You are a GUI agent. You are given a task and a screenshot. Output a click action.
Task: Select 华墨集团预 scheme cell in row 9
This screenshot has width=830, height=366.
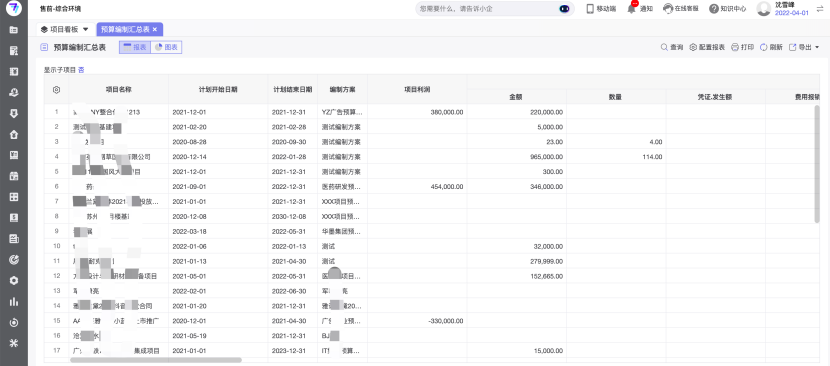point(342,231)
